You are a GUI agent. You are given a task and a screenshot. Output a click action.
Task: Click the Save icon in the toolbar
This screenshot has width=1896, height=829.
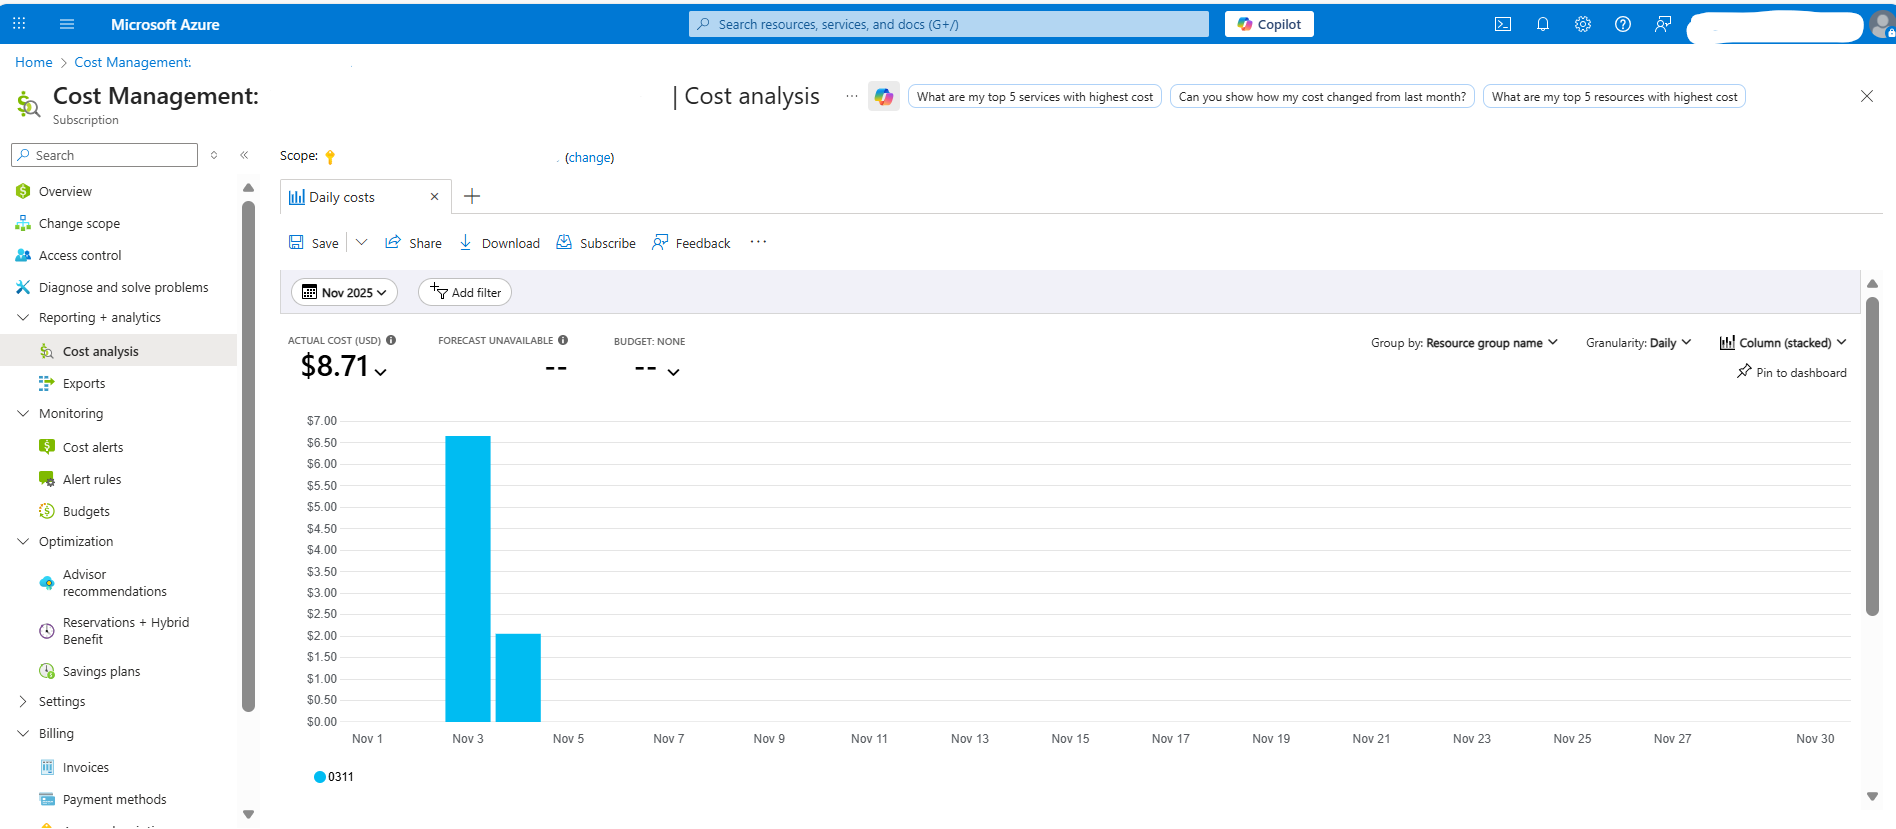(x=296, y=242)
